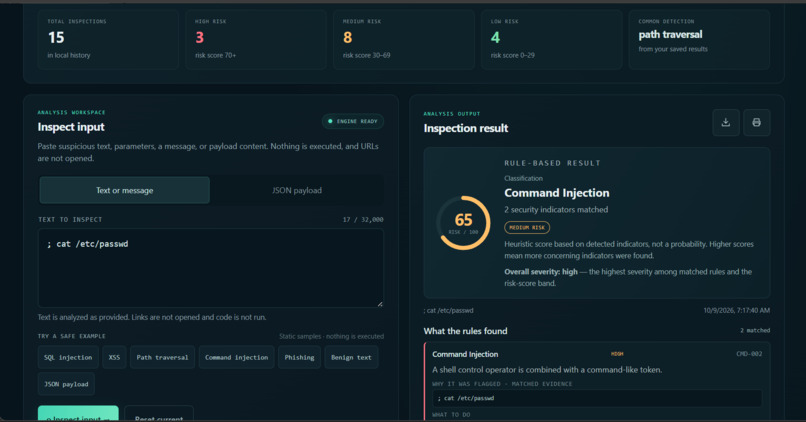
Task: Click the matched evidence code box
Action: [x=597, y=398]
